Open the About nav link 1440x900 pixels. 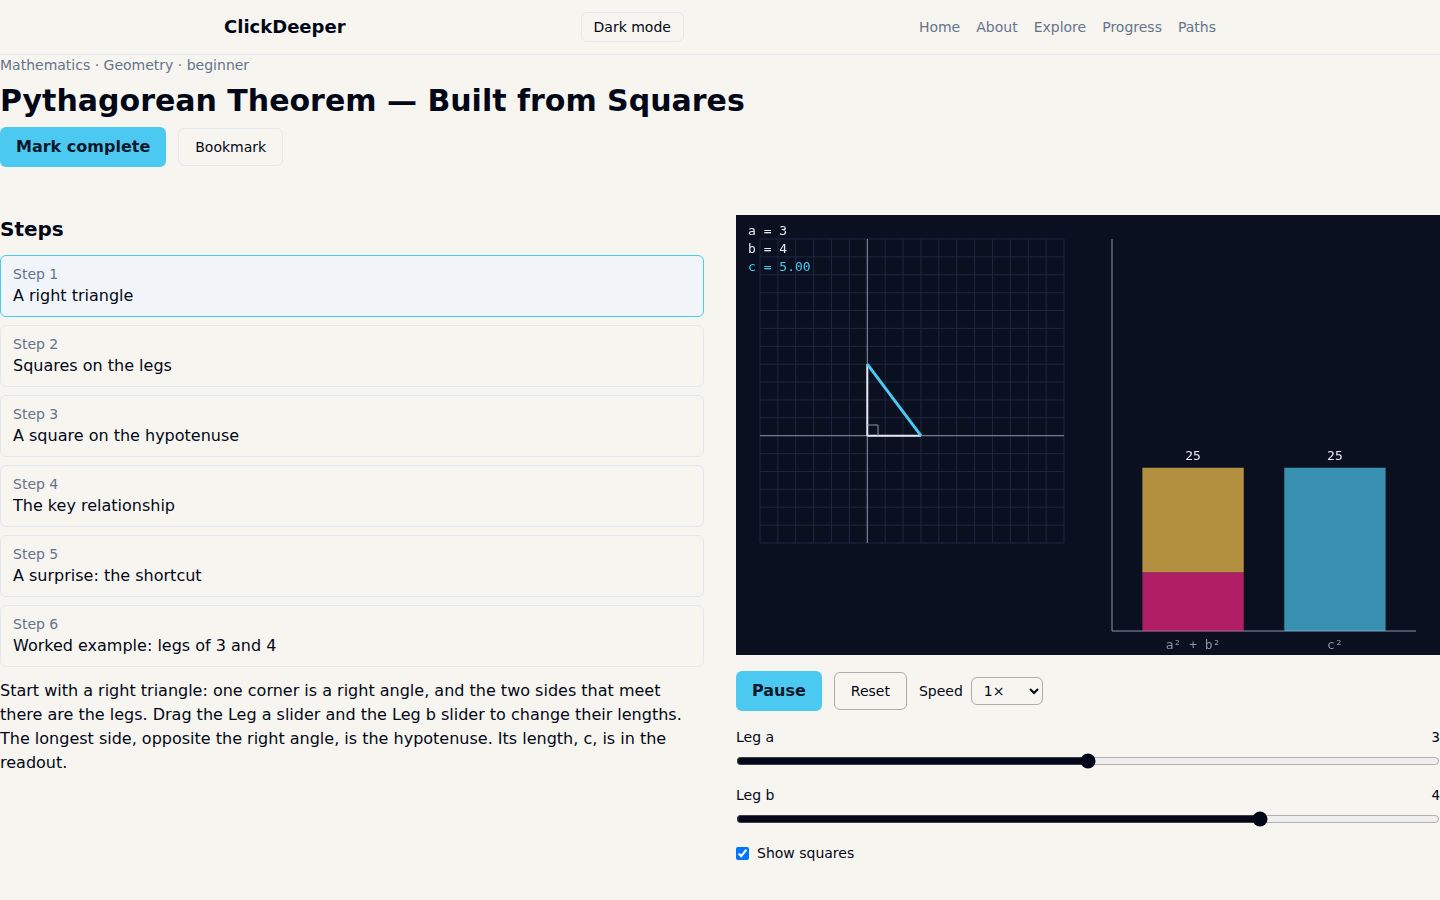(996, 27)
